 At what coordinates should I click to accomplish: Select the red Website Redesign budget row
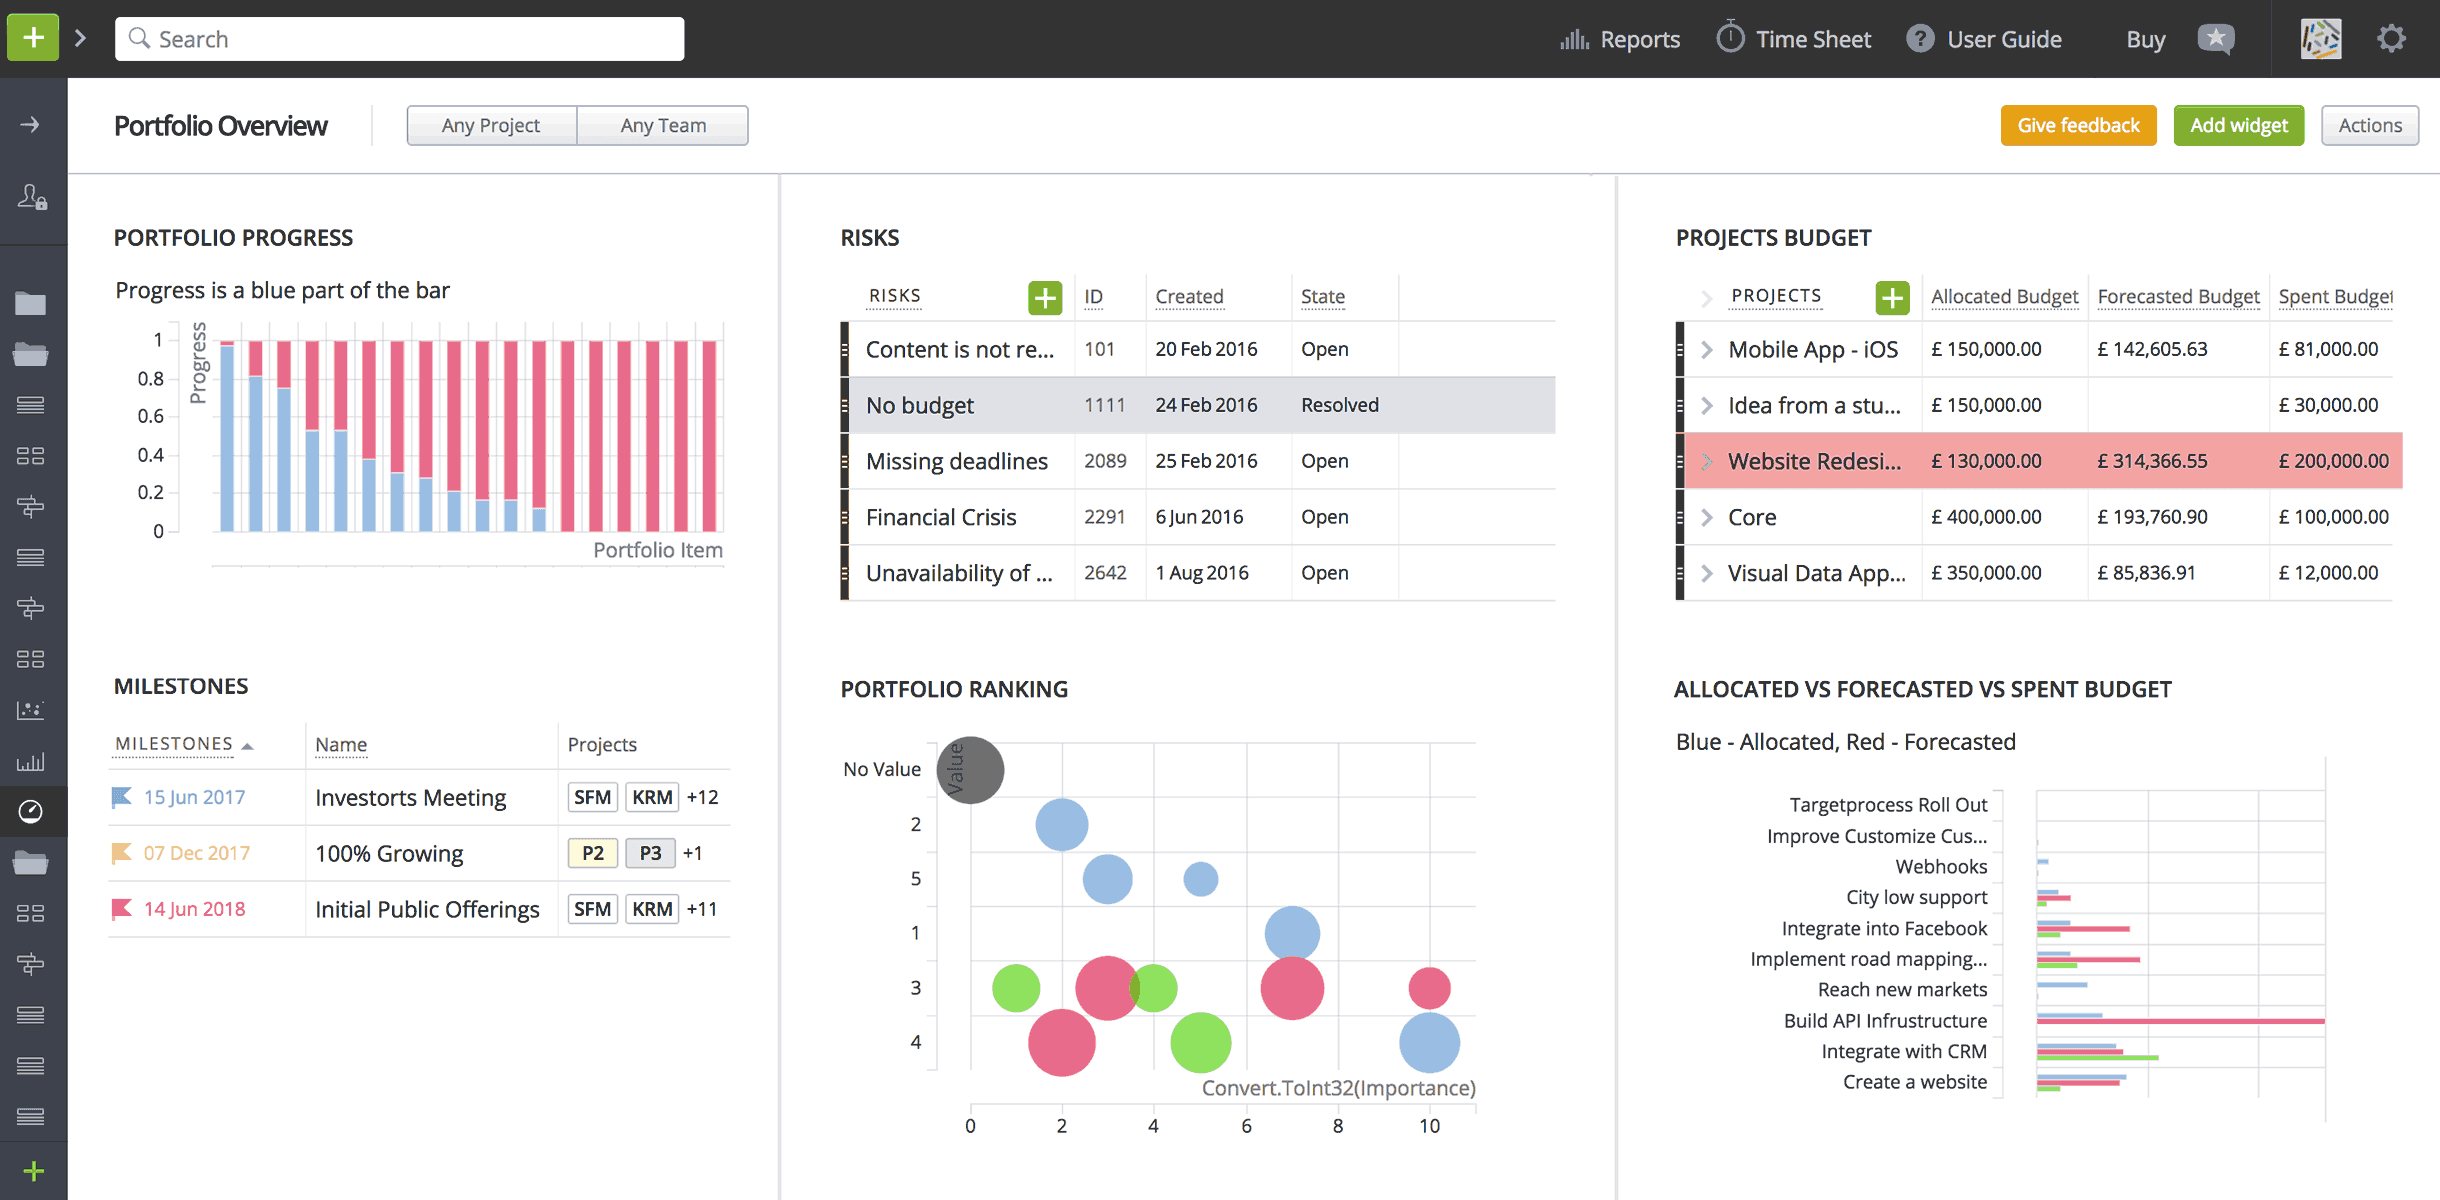coord(2000,461)
